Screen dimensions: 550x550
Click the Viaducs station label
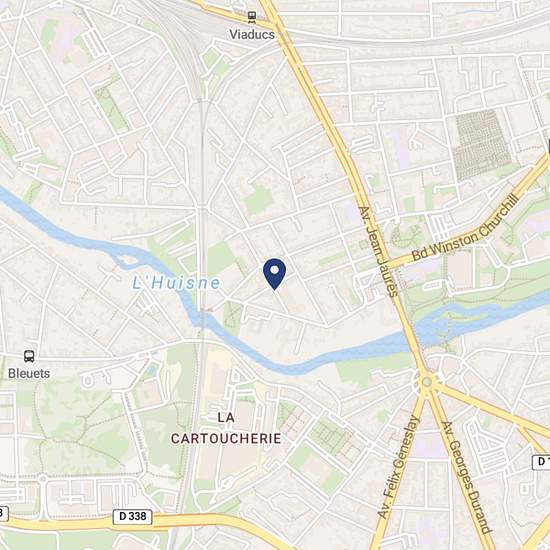tap(252, 34)
